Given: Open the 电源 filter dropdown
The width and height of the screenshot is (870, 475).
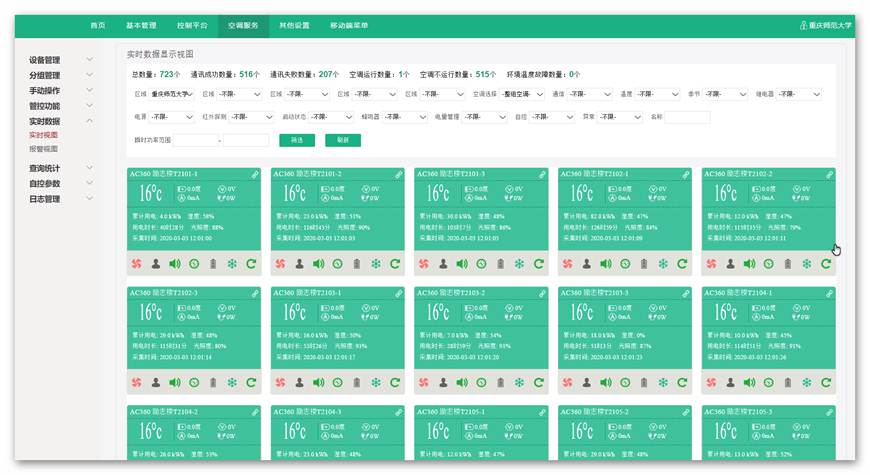Looking at the screenshot, I should click(171, 117).
